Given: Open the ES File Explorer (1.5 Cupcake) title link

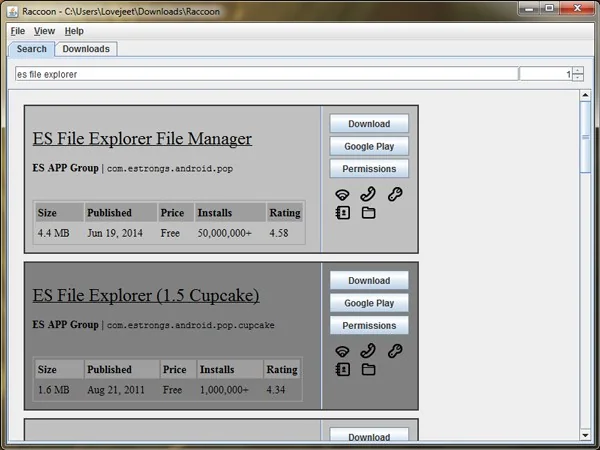Looking at the screenshot, I should point(146,295).
